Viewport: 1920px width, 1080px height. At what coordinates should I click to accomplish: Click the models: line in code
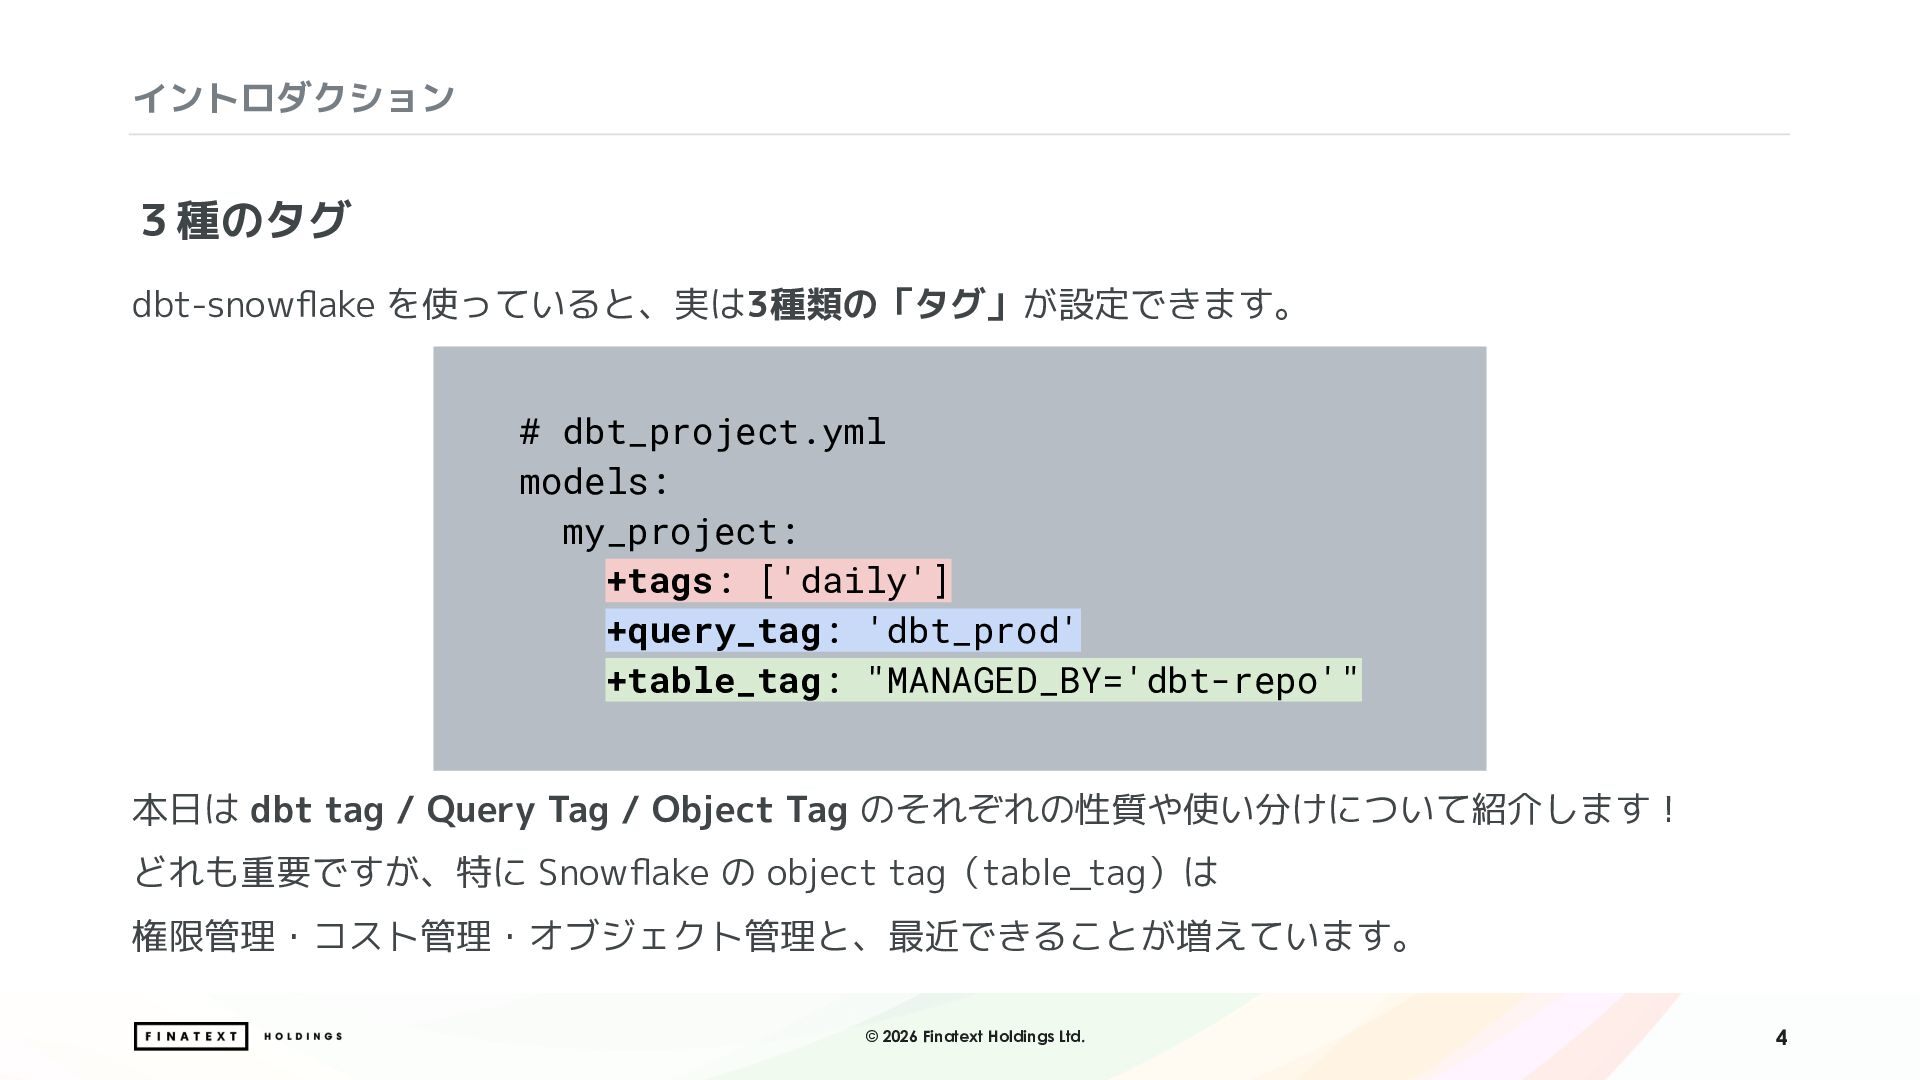click(x=594, y=482)
